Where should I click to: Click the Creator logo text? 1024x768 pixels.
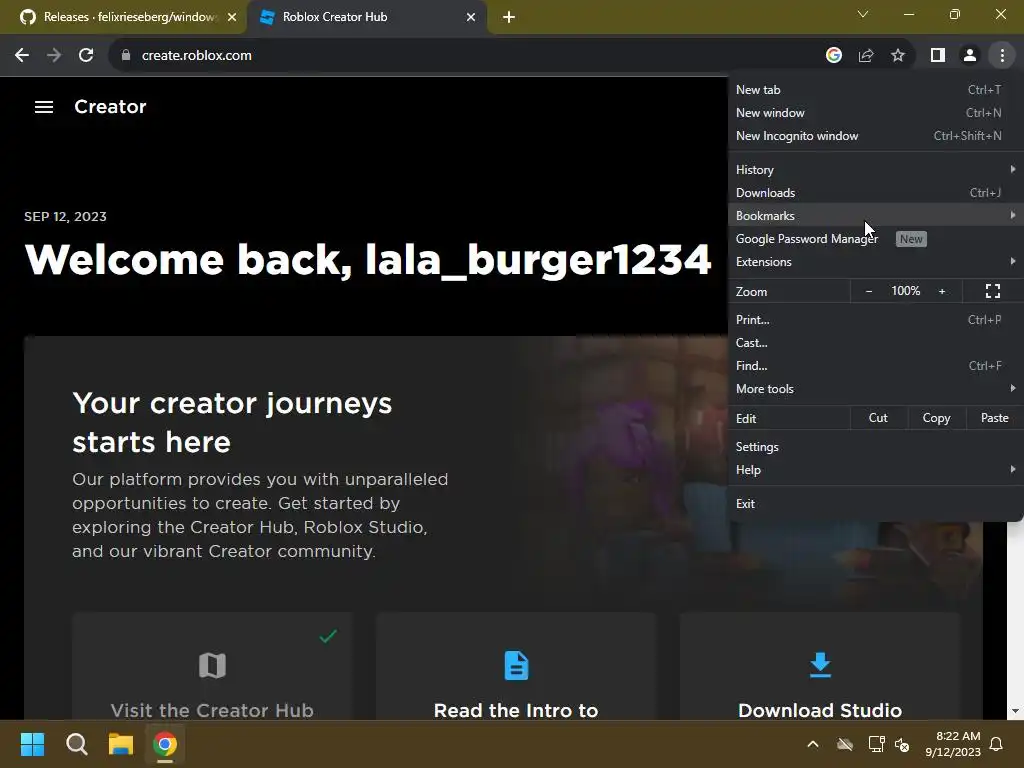tap(110, 106)
